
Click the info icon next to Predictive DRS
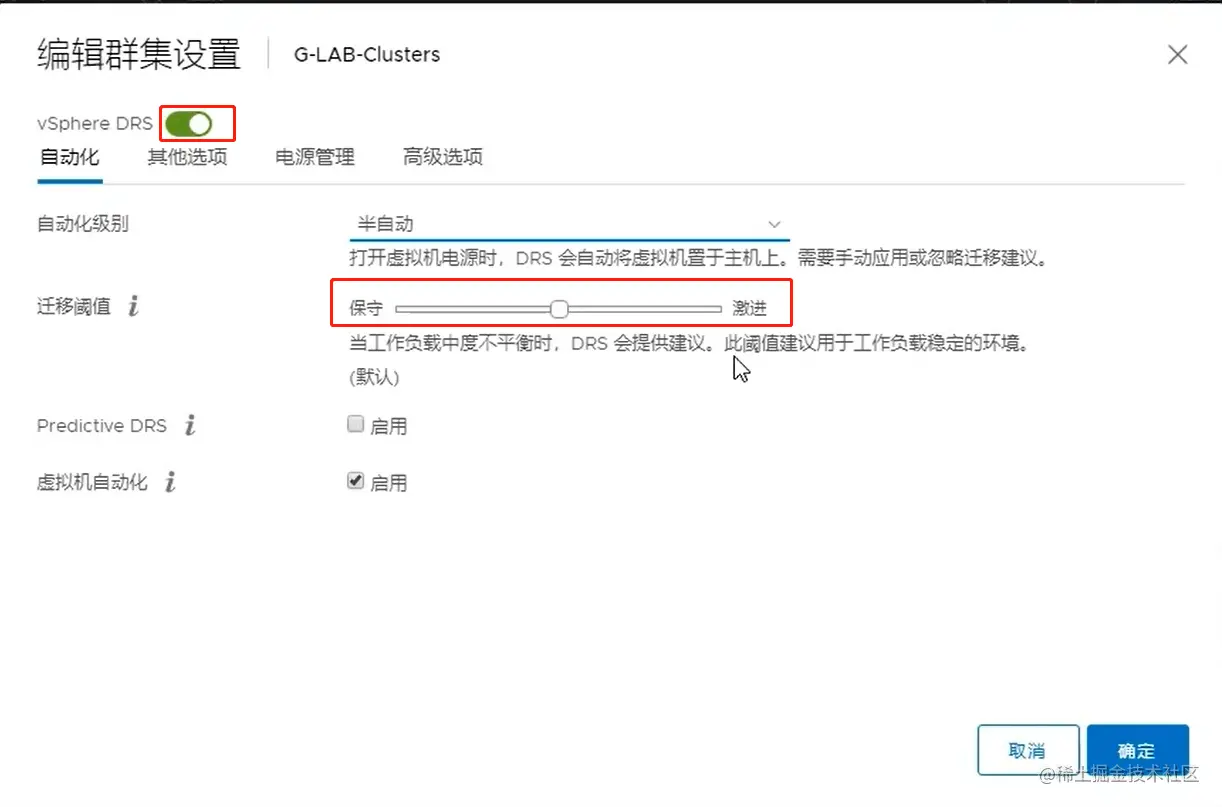pos(190,425)
